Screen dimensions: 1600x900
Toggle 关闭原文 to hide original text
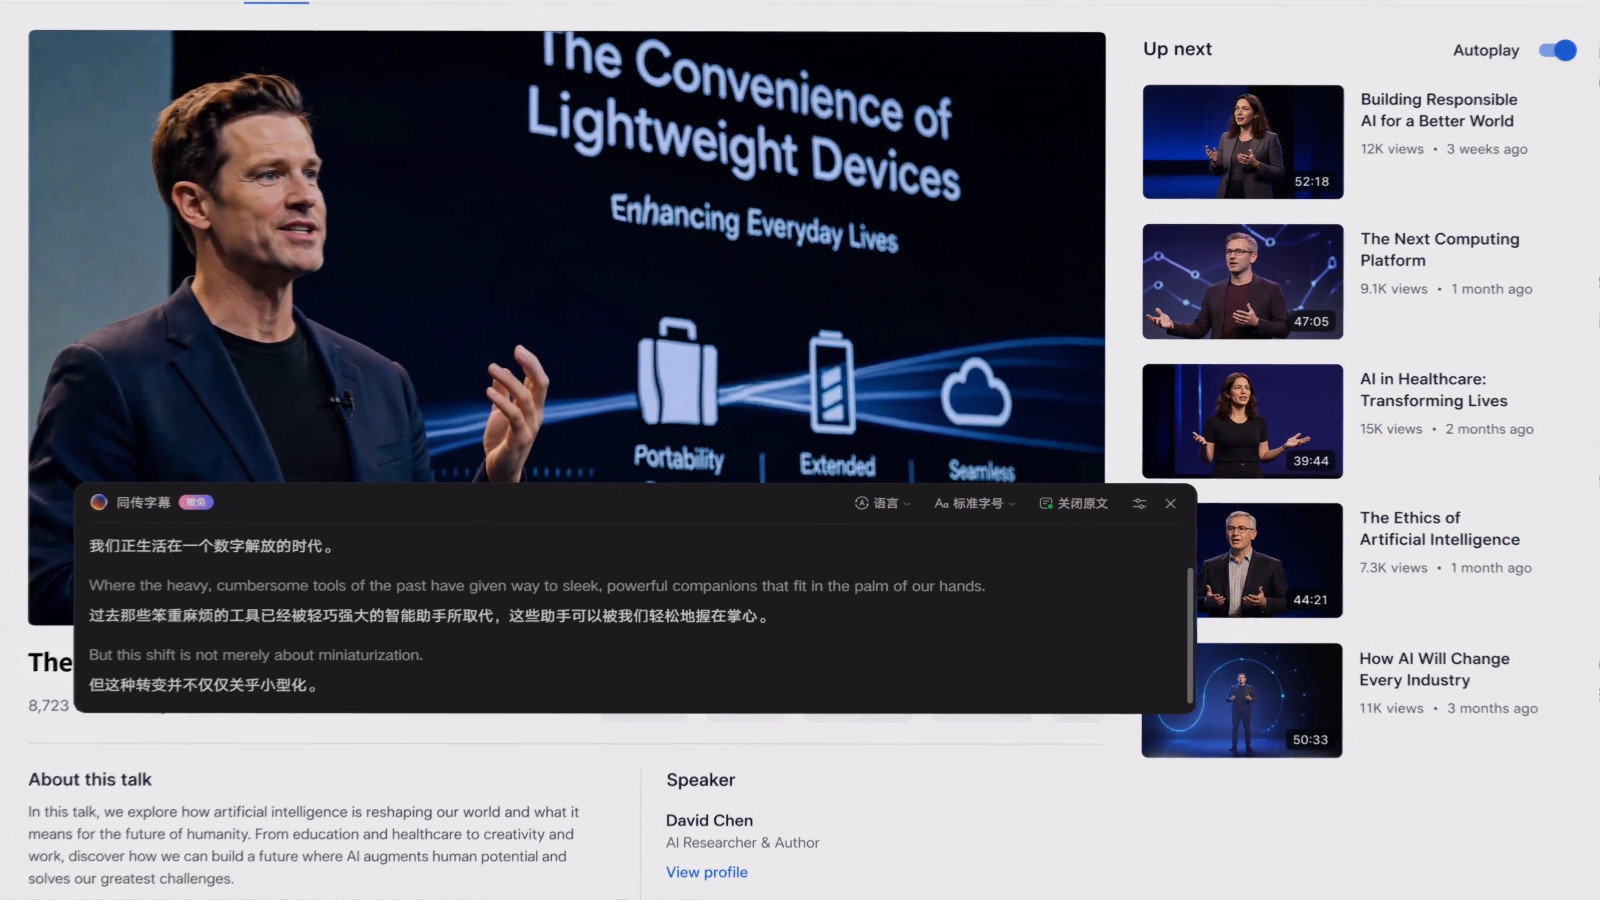[1074, 503]
